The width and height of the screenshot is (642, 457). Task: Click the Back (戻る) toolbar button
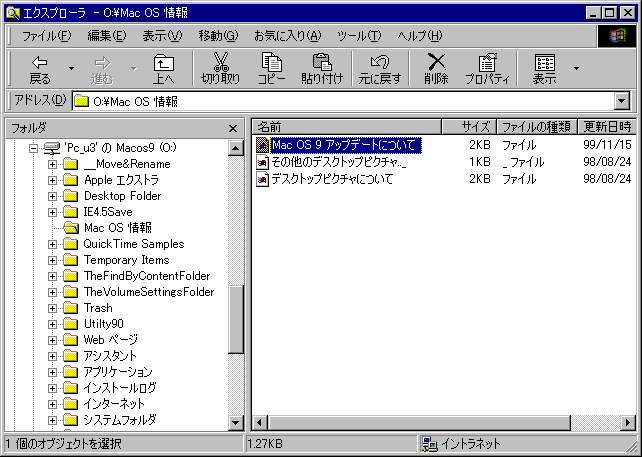40,69
